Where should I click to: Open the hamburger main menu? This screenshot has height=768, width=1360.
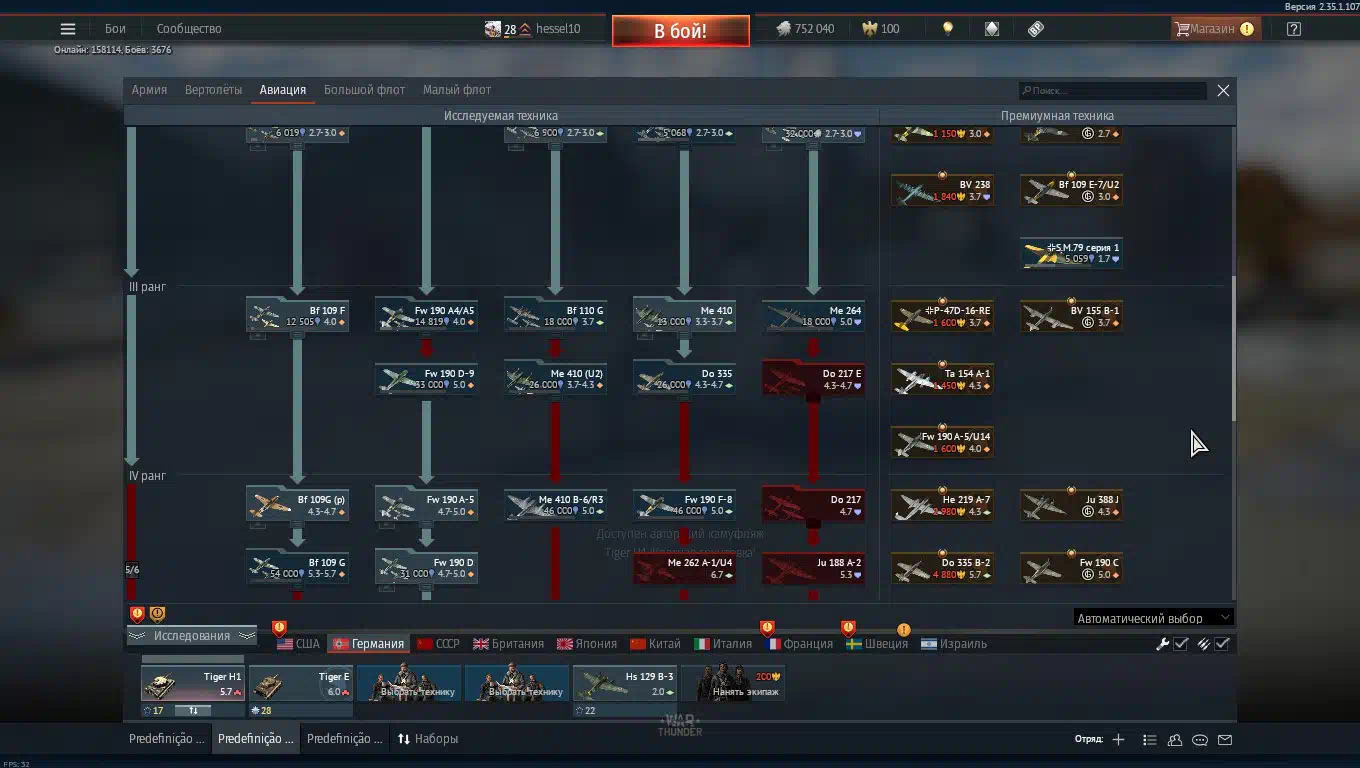point(68,29)
